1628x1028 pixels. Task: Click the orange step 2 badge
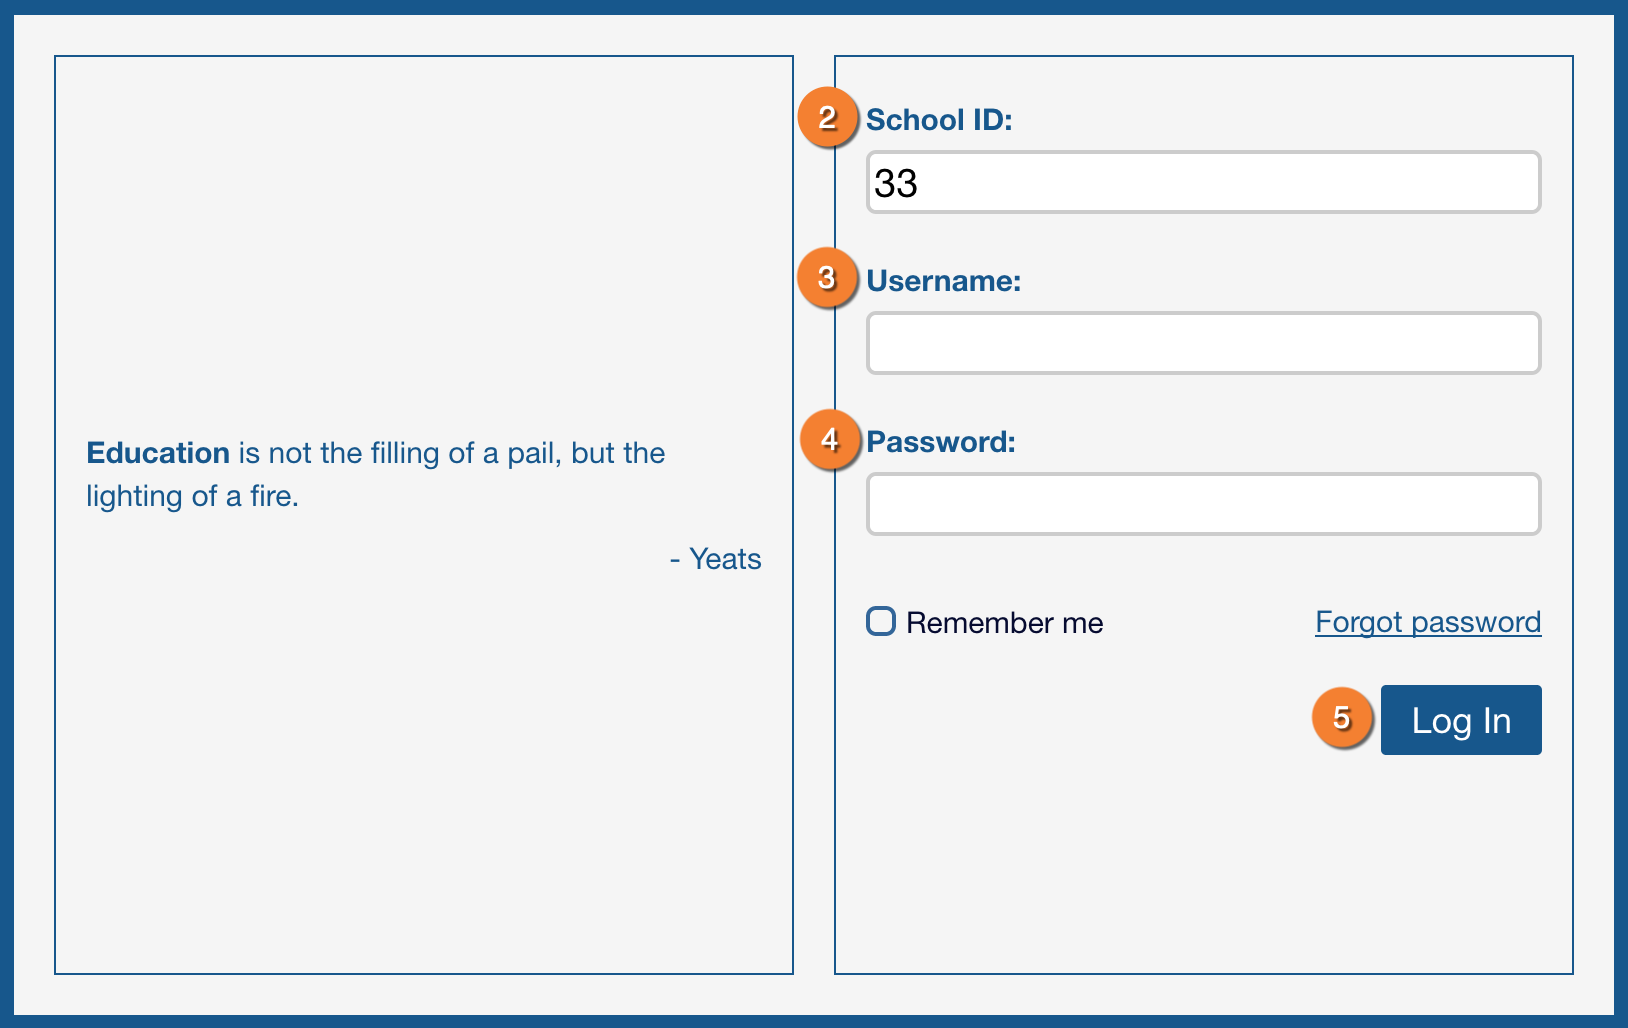(x=827, y=118)
